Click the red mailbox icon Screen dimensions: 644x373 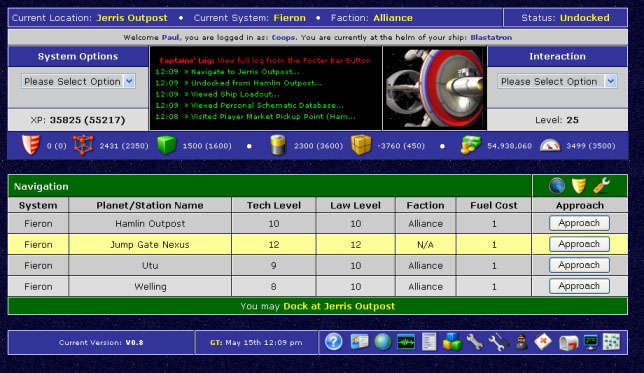point(568,342)
